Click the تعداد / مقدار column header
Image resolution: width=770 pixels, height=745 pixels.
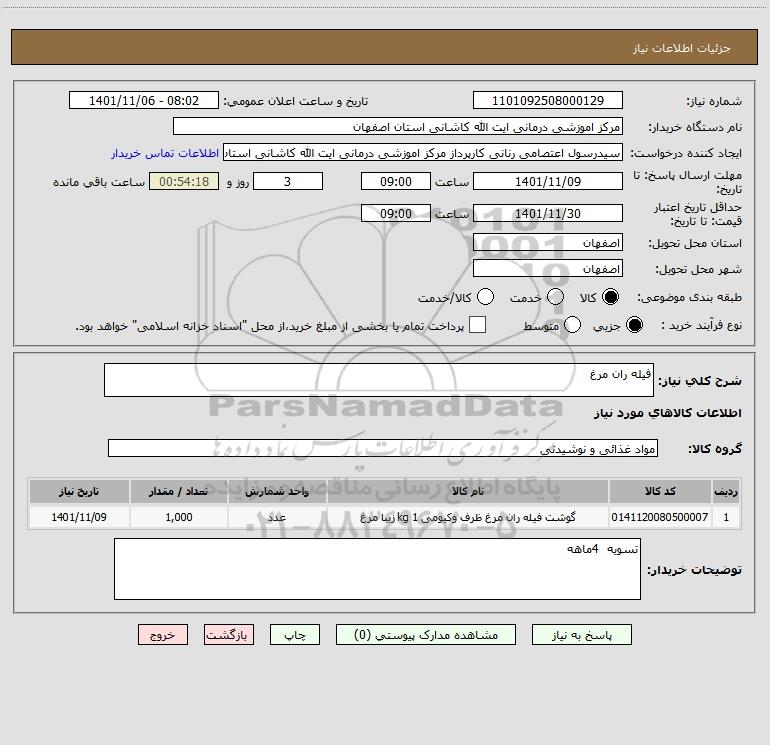[179, 491]
